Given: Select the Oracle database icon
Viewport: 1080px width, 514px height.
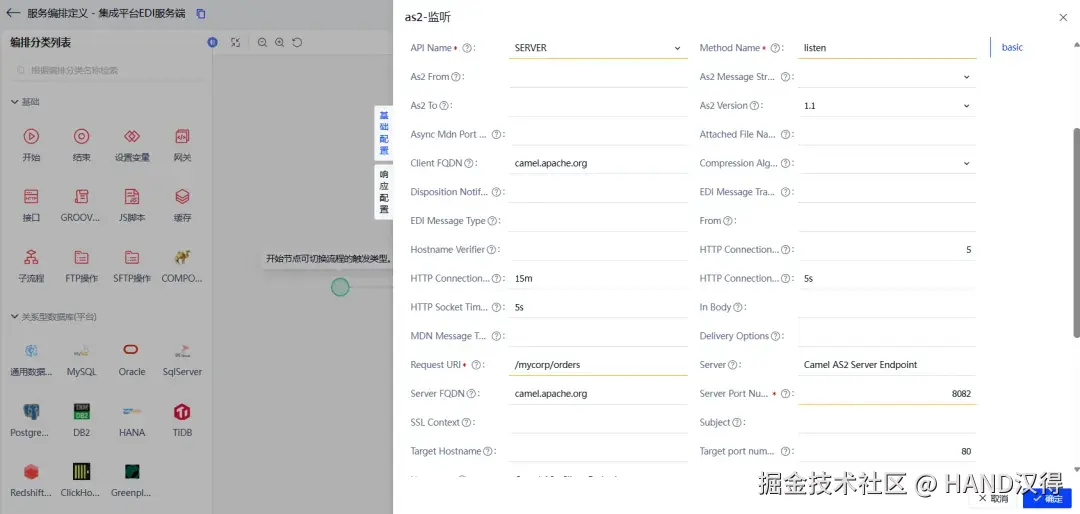Looking at the screenshot, I should (x=131, y=350).
